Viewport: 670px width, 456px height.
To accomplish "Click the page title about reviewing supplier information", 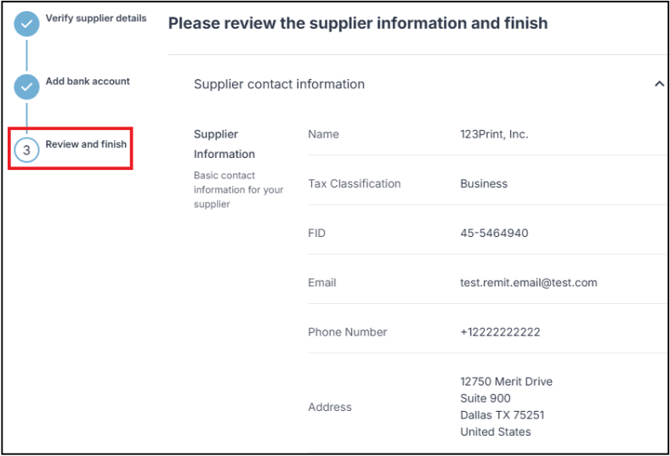I will pyautogui.click(x=358, y=23).
